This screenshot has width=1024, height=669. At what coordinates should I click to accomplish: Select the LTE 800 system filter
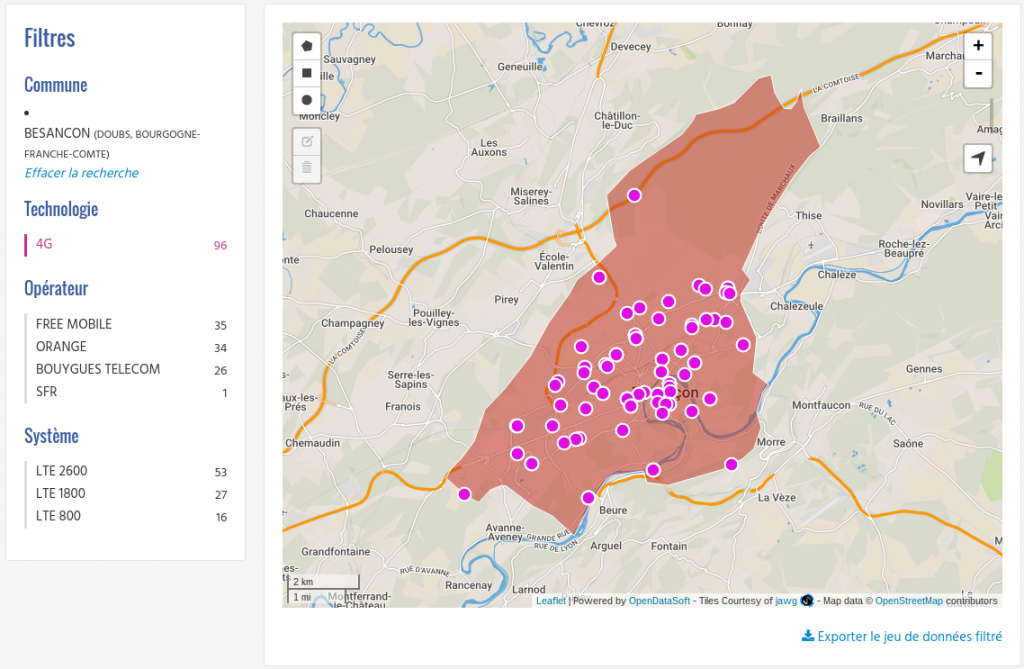[58, 516]
